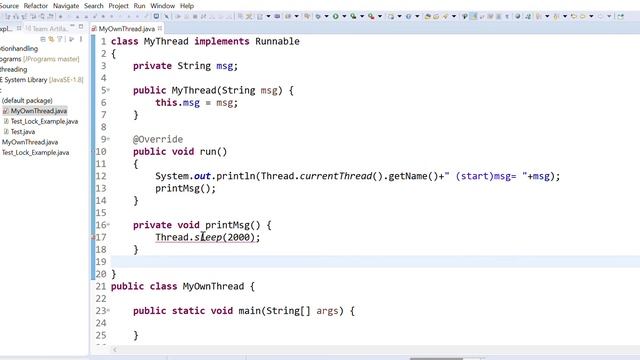Toggle Show Whitespace Characters icon
The width and height of the screenshot is (640, 360).
[x=507, y=16]
